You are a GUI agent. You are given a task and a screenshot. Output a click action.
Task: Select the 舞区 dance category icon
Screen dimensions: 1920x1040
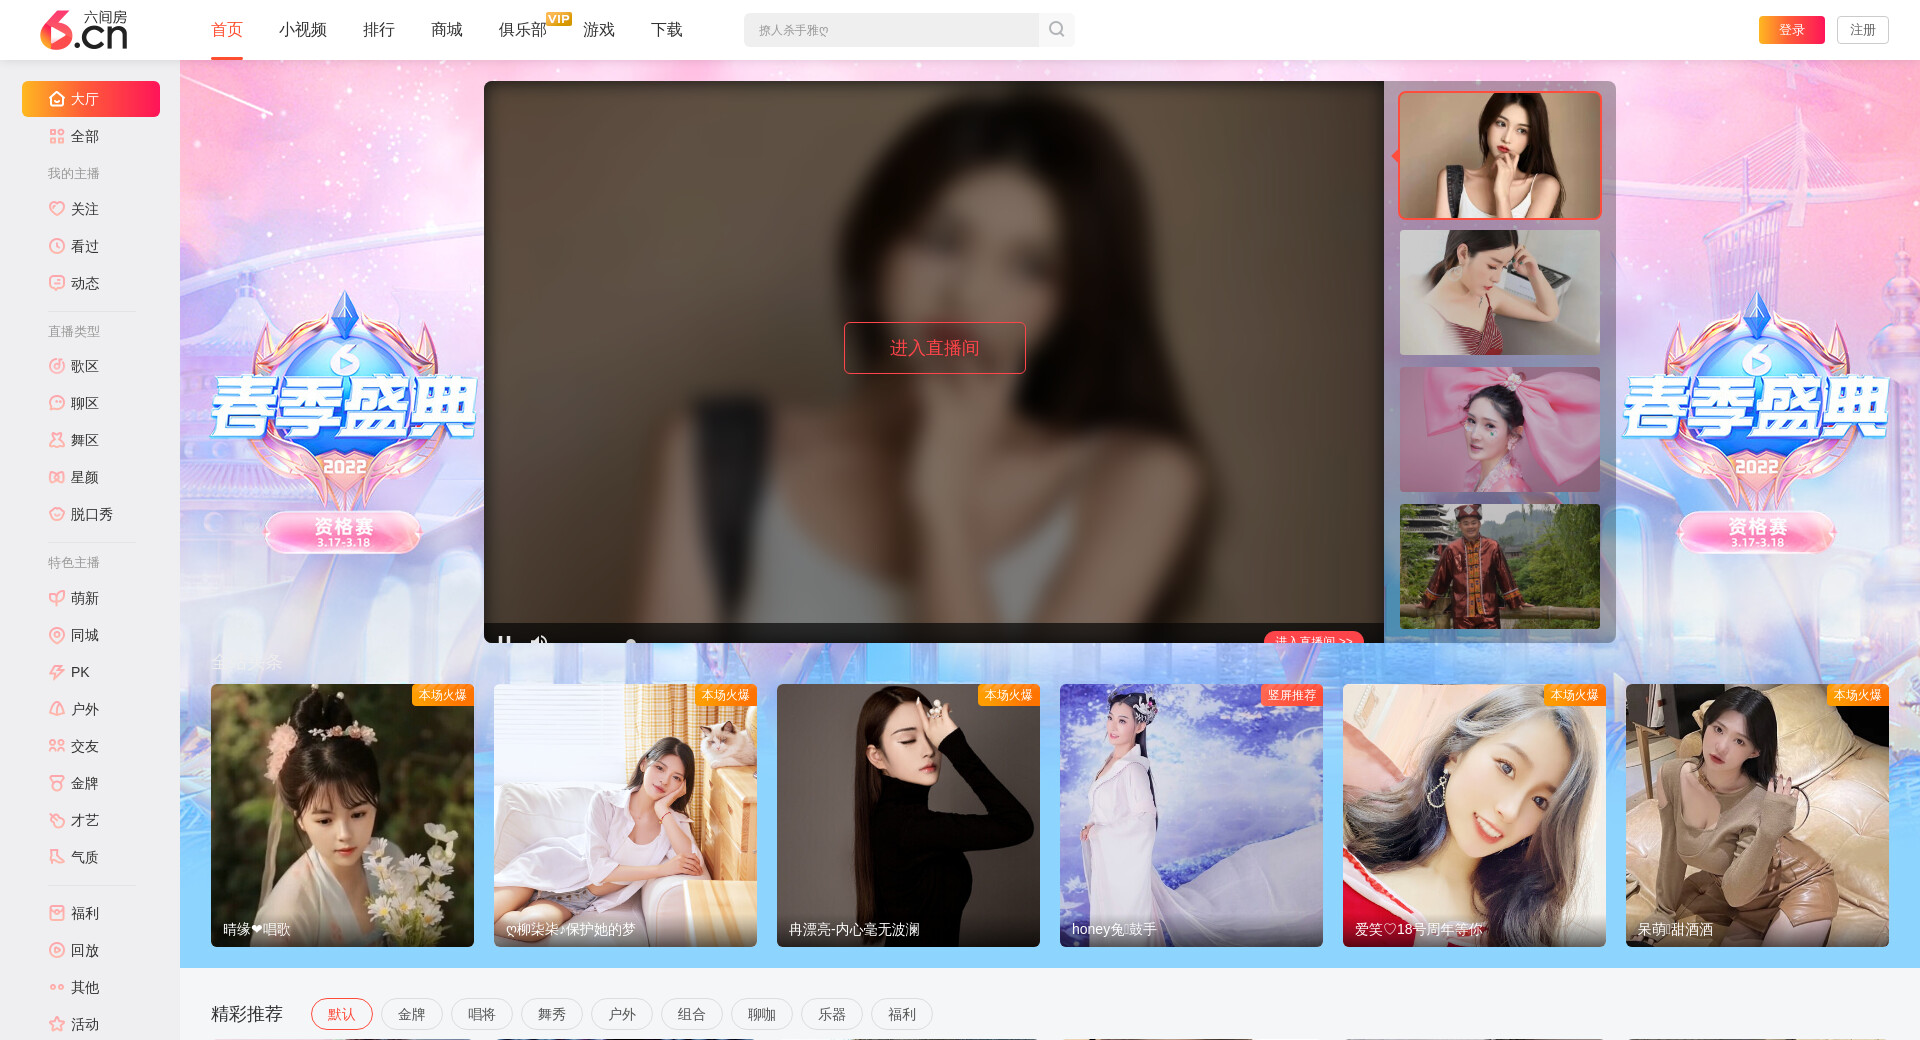(57, 440)
